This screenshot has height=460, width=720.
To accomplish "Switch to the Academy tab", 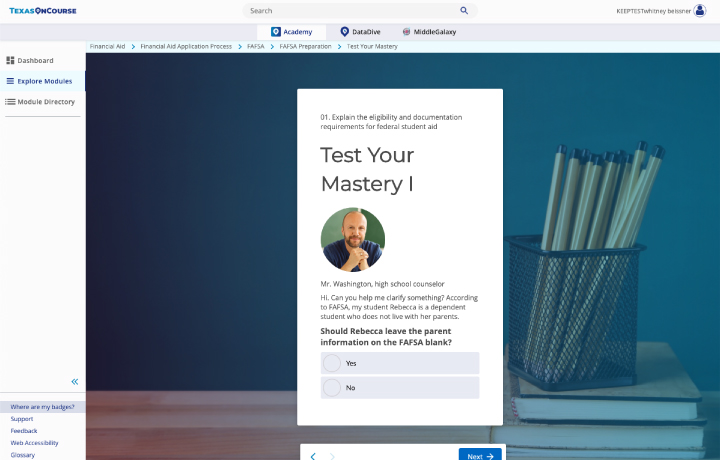I will [x=292, y=32].
